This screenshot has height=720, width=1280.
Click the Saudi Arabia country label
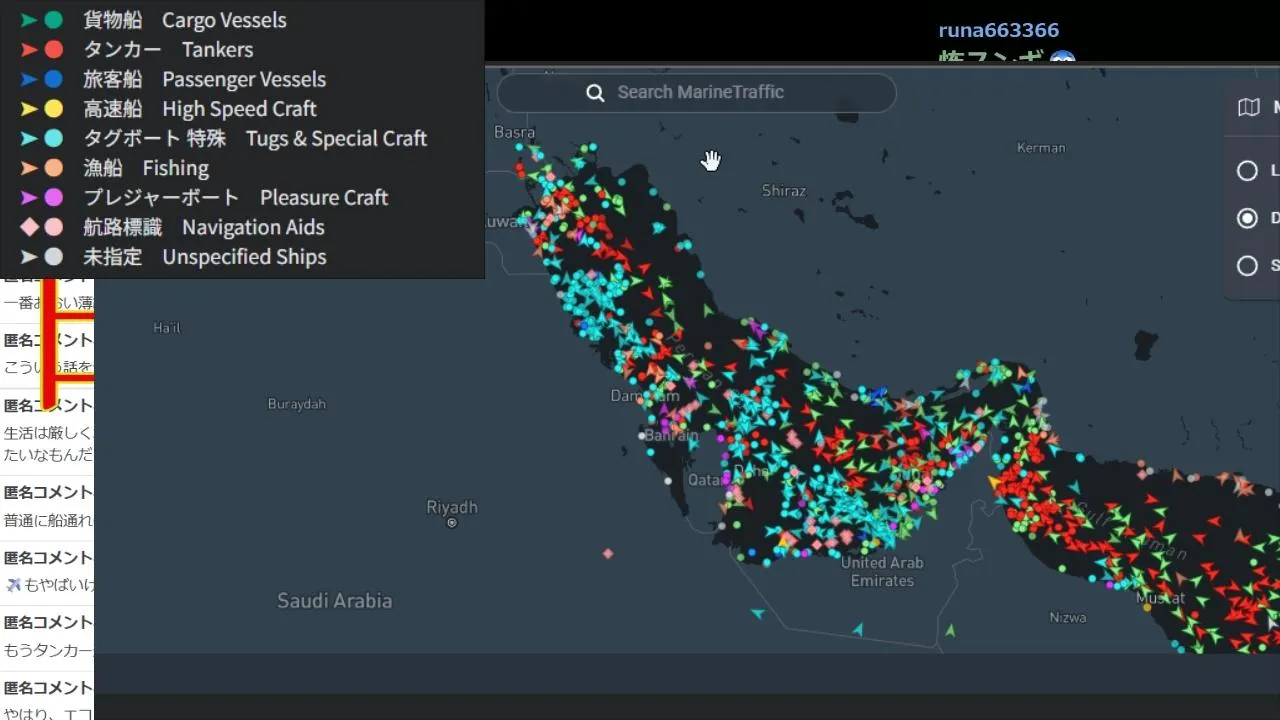334,601
